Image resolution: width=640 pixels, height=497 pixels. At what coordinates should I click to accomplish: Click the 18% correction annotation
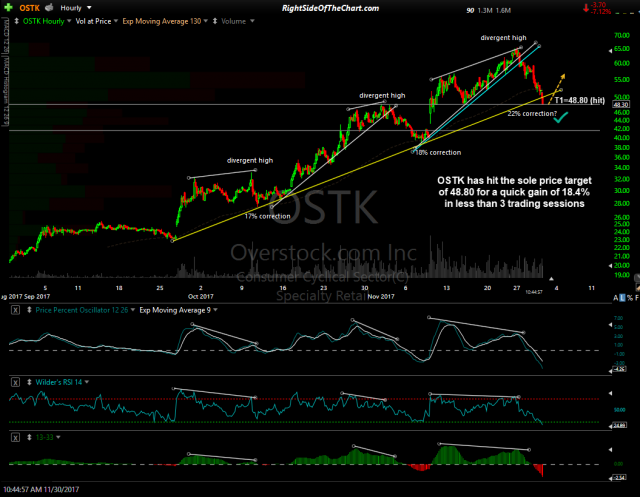coord(438,153)
